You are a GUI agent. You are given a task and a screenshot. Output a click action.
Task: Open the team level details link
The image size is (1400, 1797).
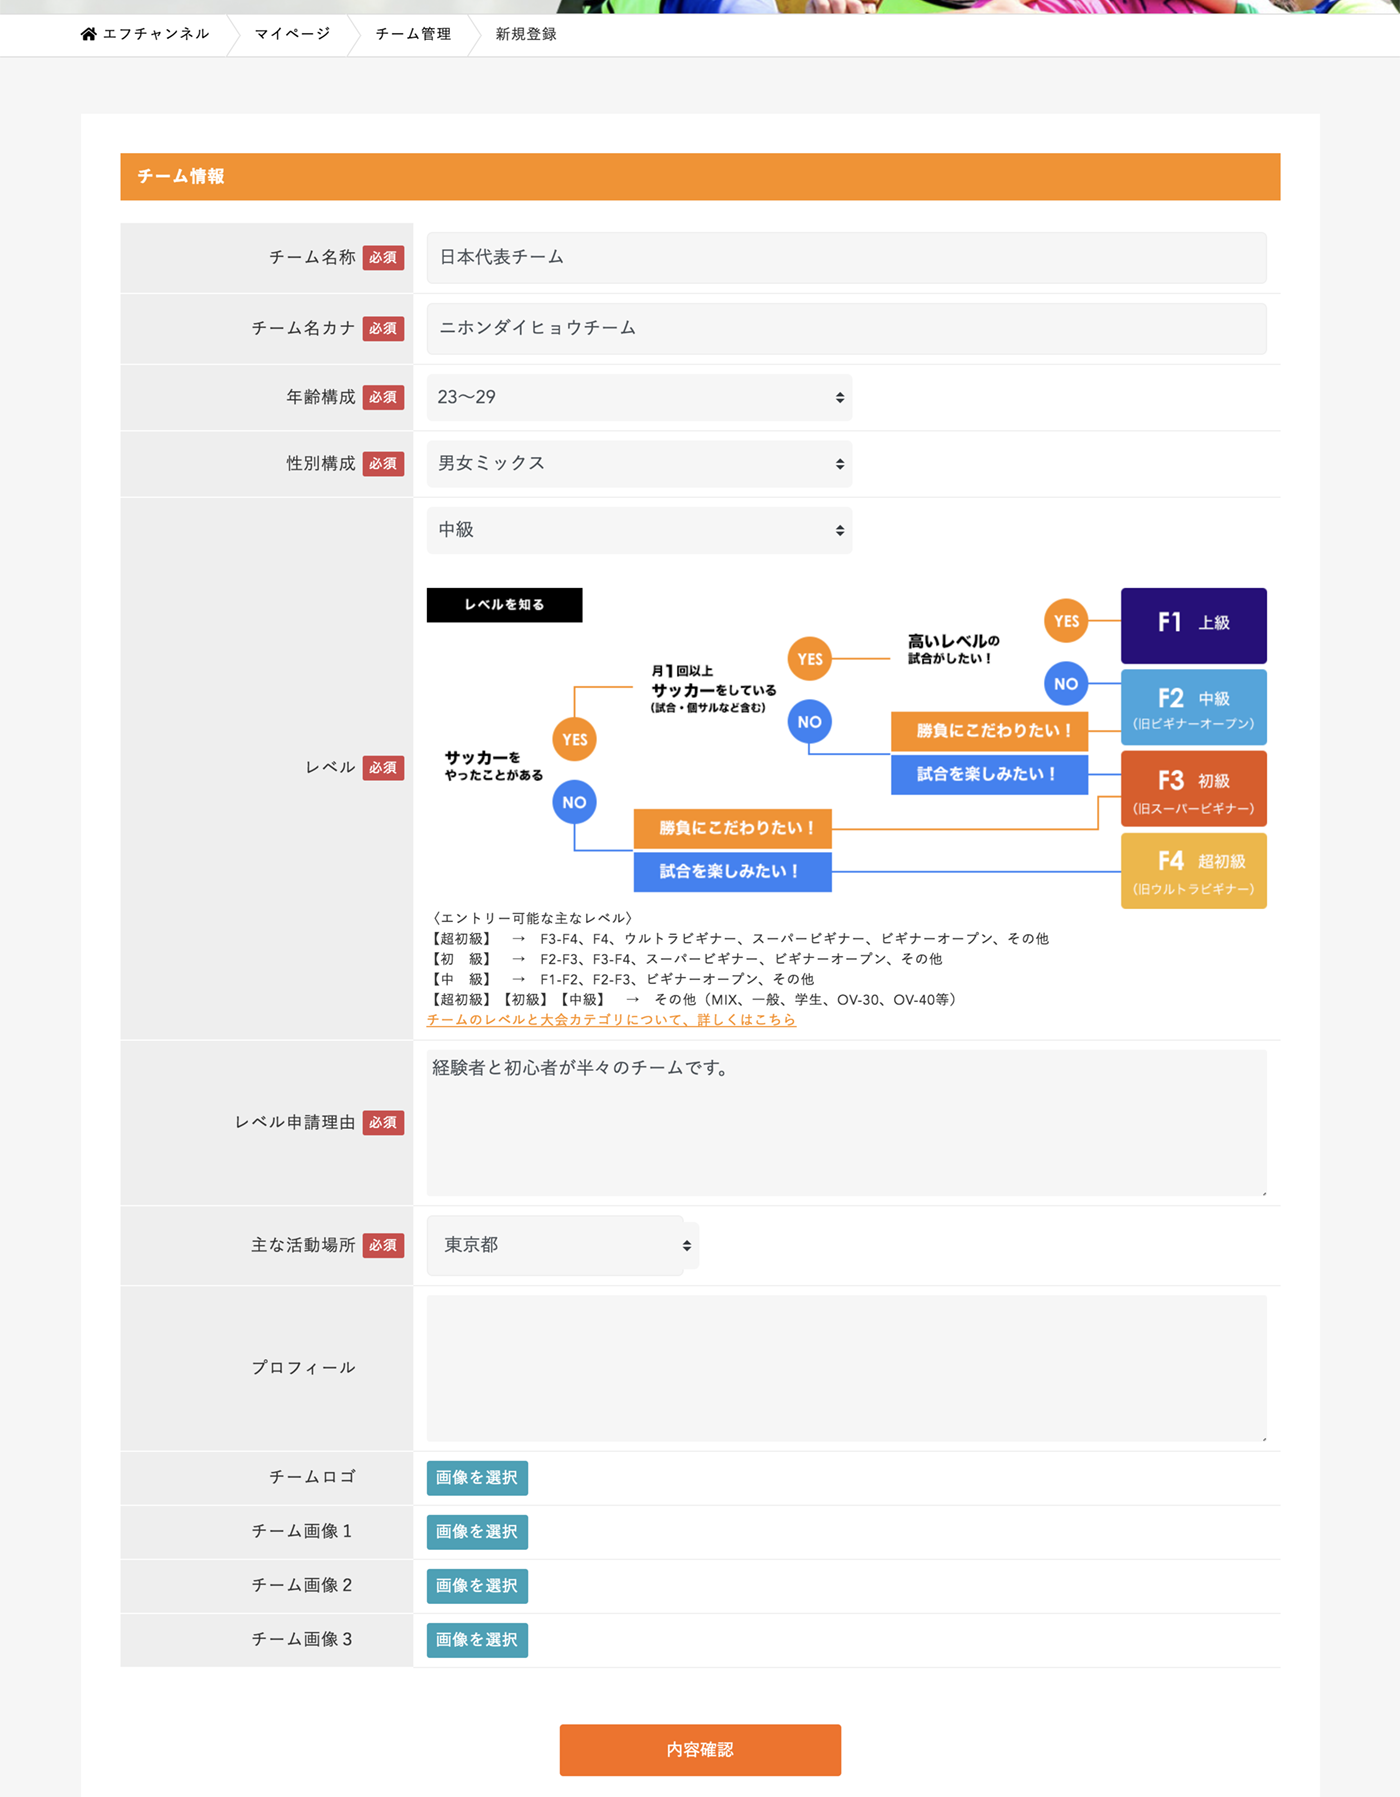pyautogui.click(x=611, y=1020)
